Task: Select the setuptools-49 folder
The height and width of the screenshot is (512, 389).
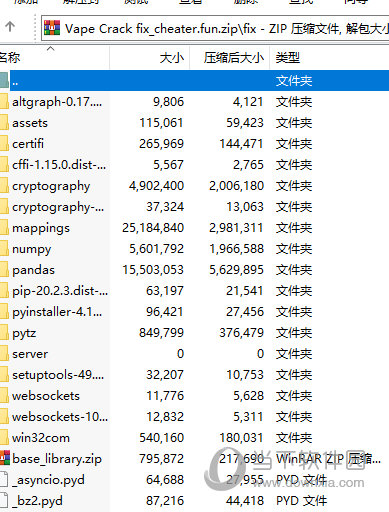Action: (x=58, y=375)
